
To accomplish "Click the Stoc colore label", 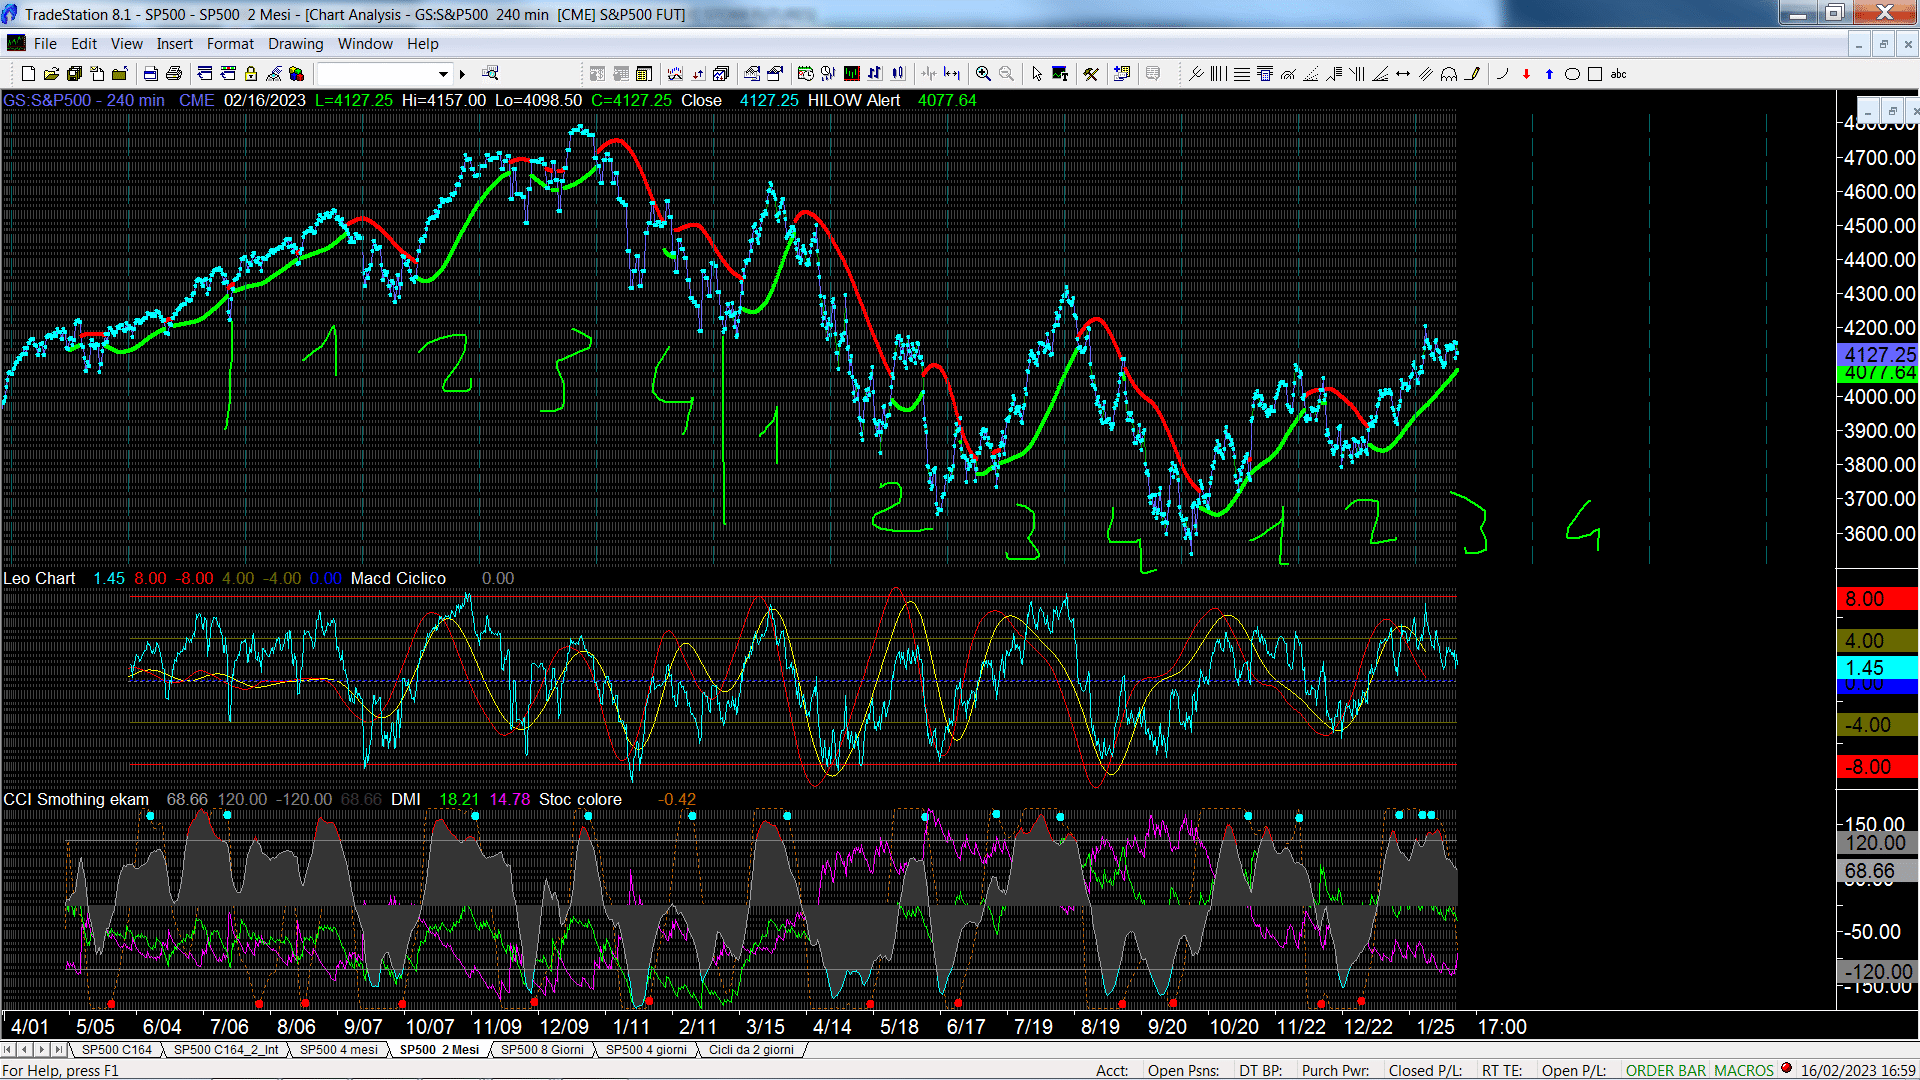I will pyautogui.click(x=580, y=799).
